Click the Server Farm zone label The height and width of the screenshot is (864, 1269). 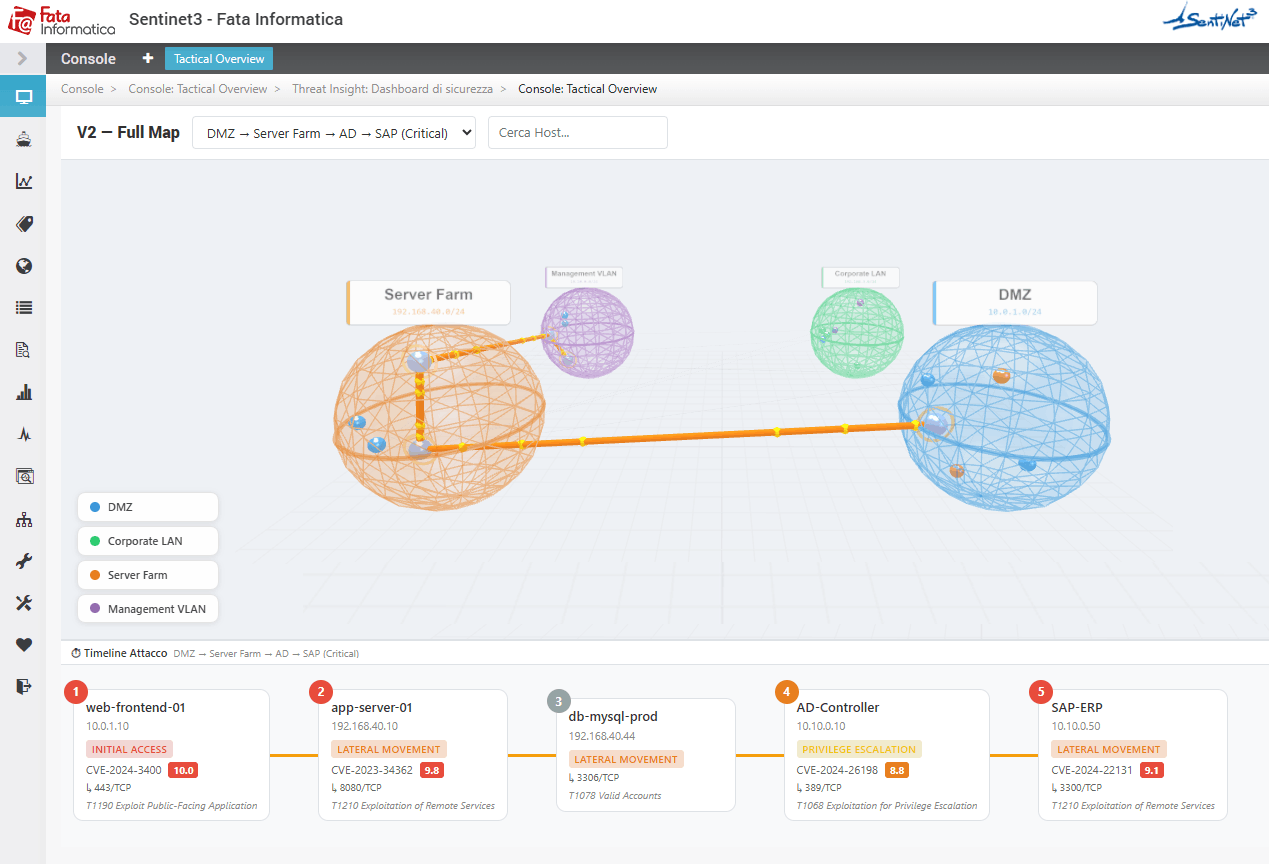click(x=428, y=302)
